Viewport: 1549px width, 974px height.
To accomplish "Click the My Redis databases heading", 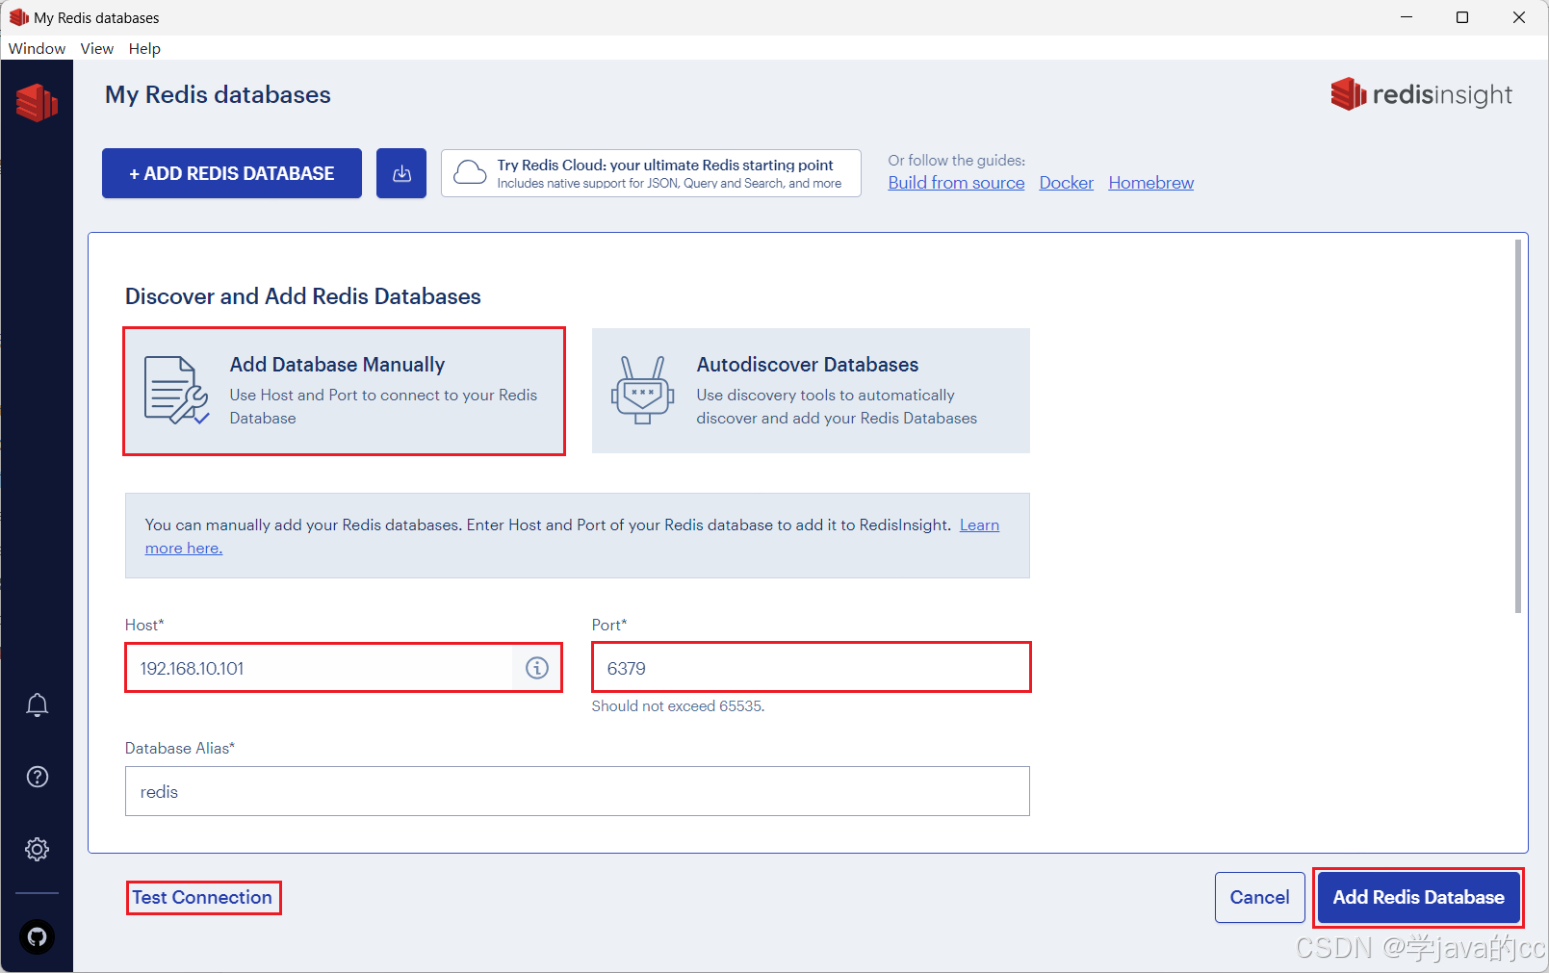I will coord(218,95).
